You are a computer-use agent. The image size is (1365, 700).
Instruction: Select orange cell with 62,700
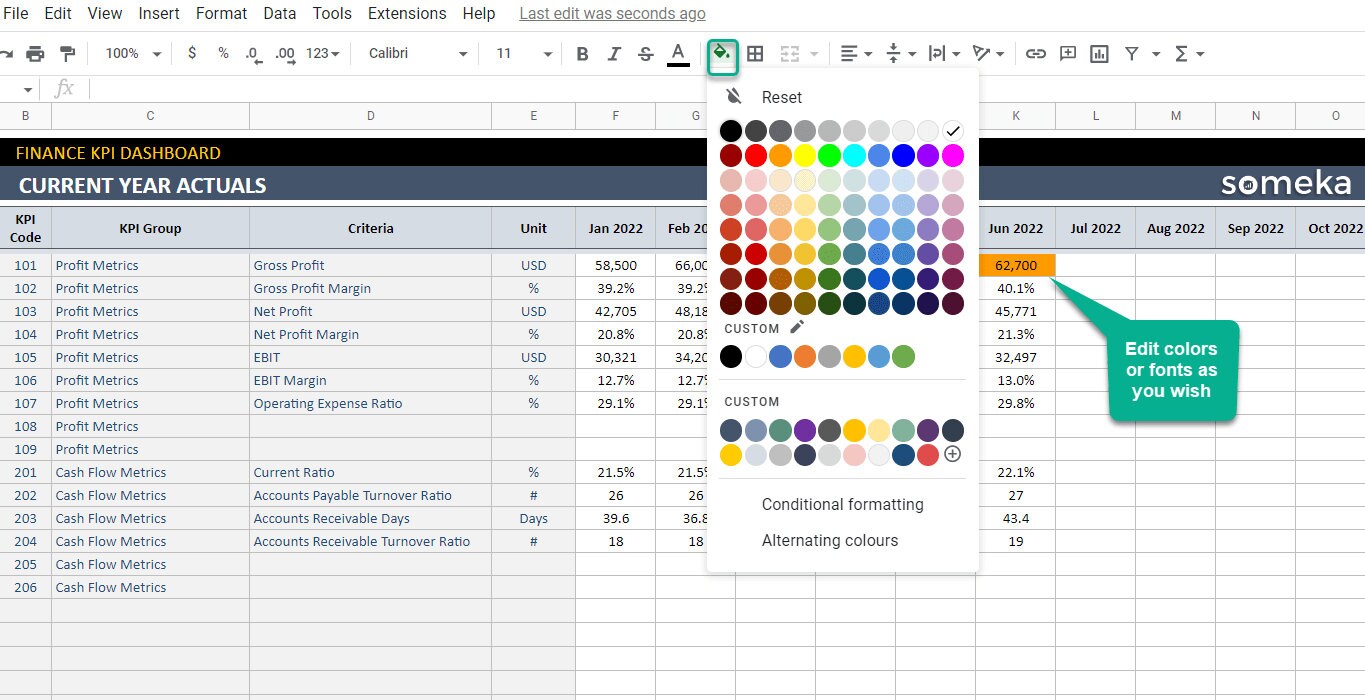coord(1015,266)
